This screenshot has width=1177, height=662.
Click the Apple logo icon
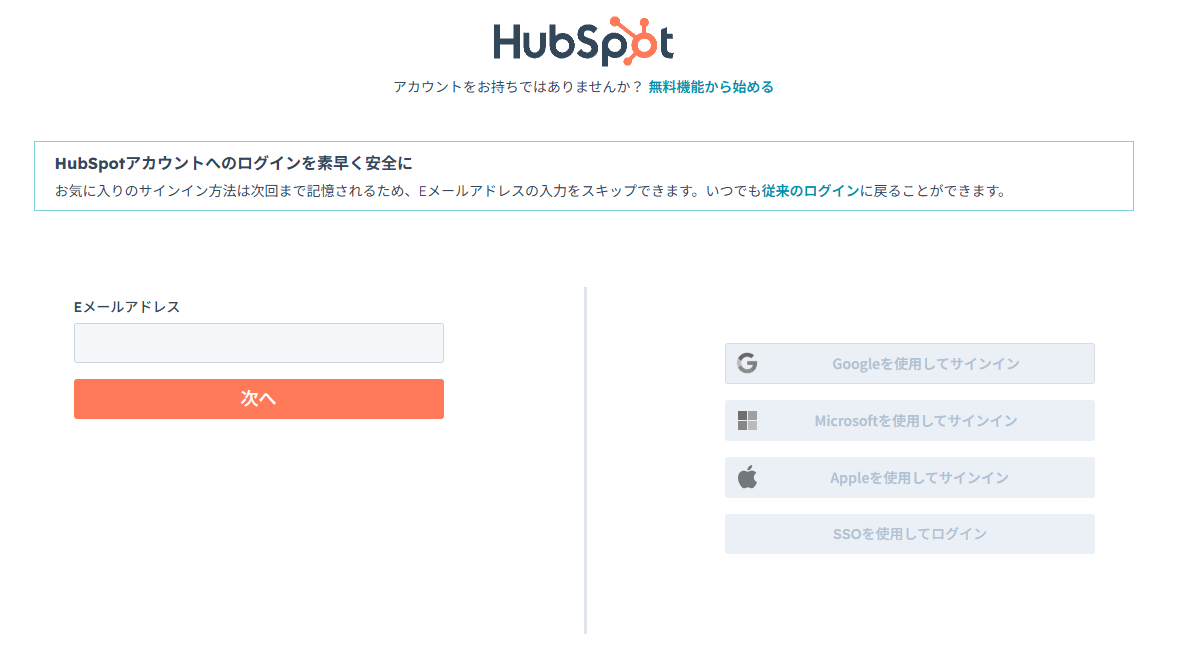747,477
